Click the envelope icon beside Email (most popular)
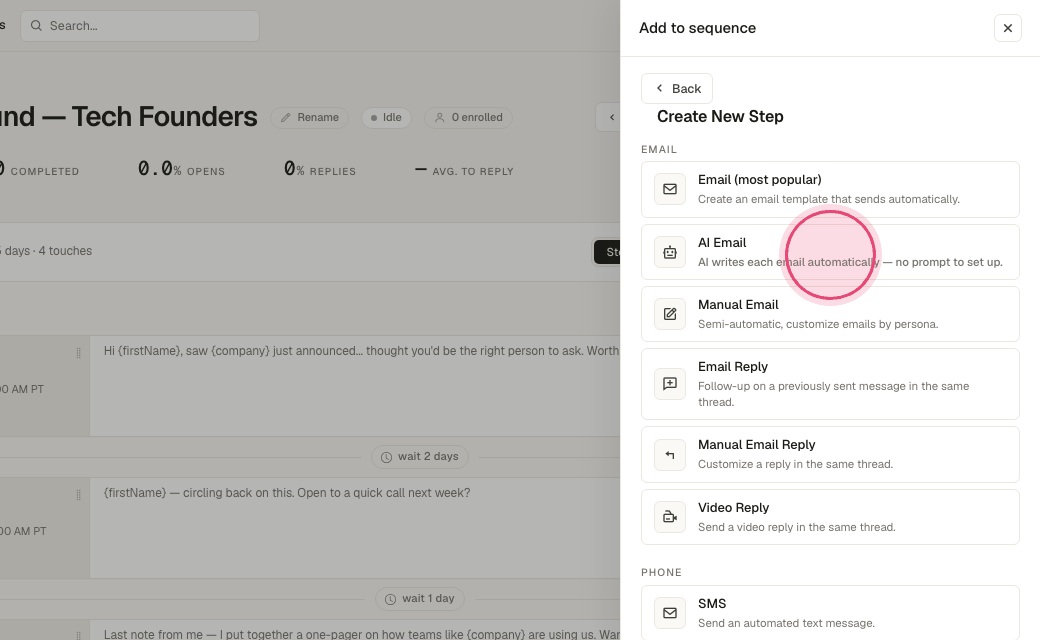This screenshot has width=1040, height=640. click(x=670, y=189)
